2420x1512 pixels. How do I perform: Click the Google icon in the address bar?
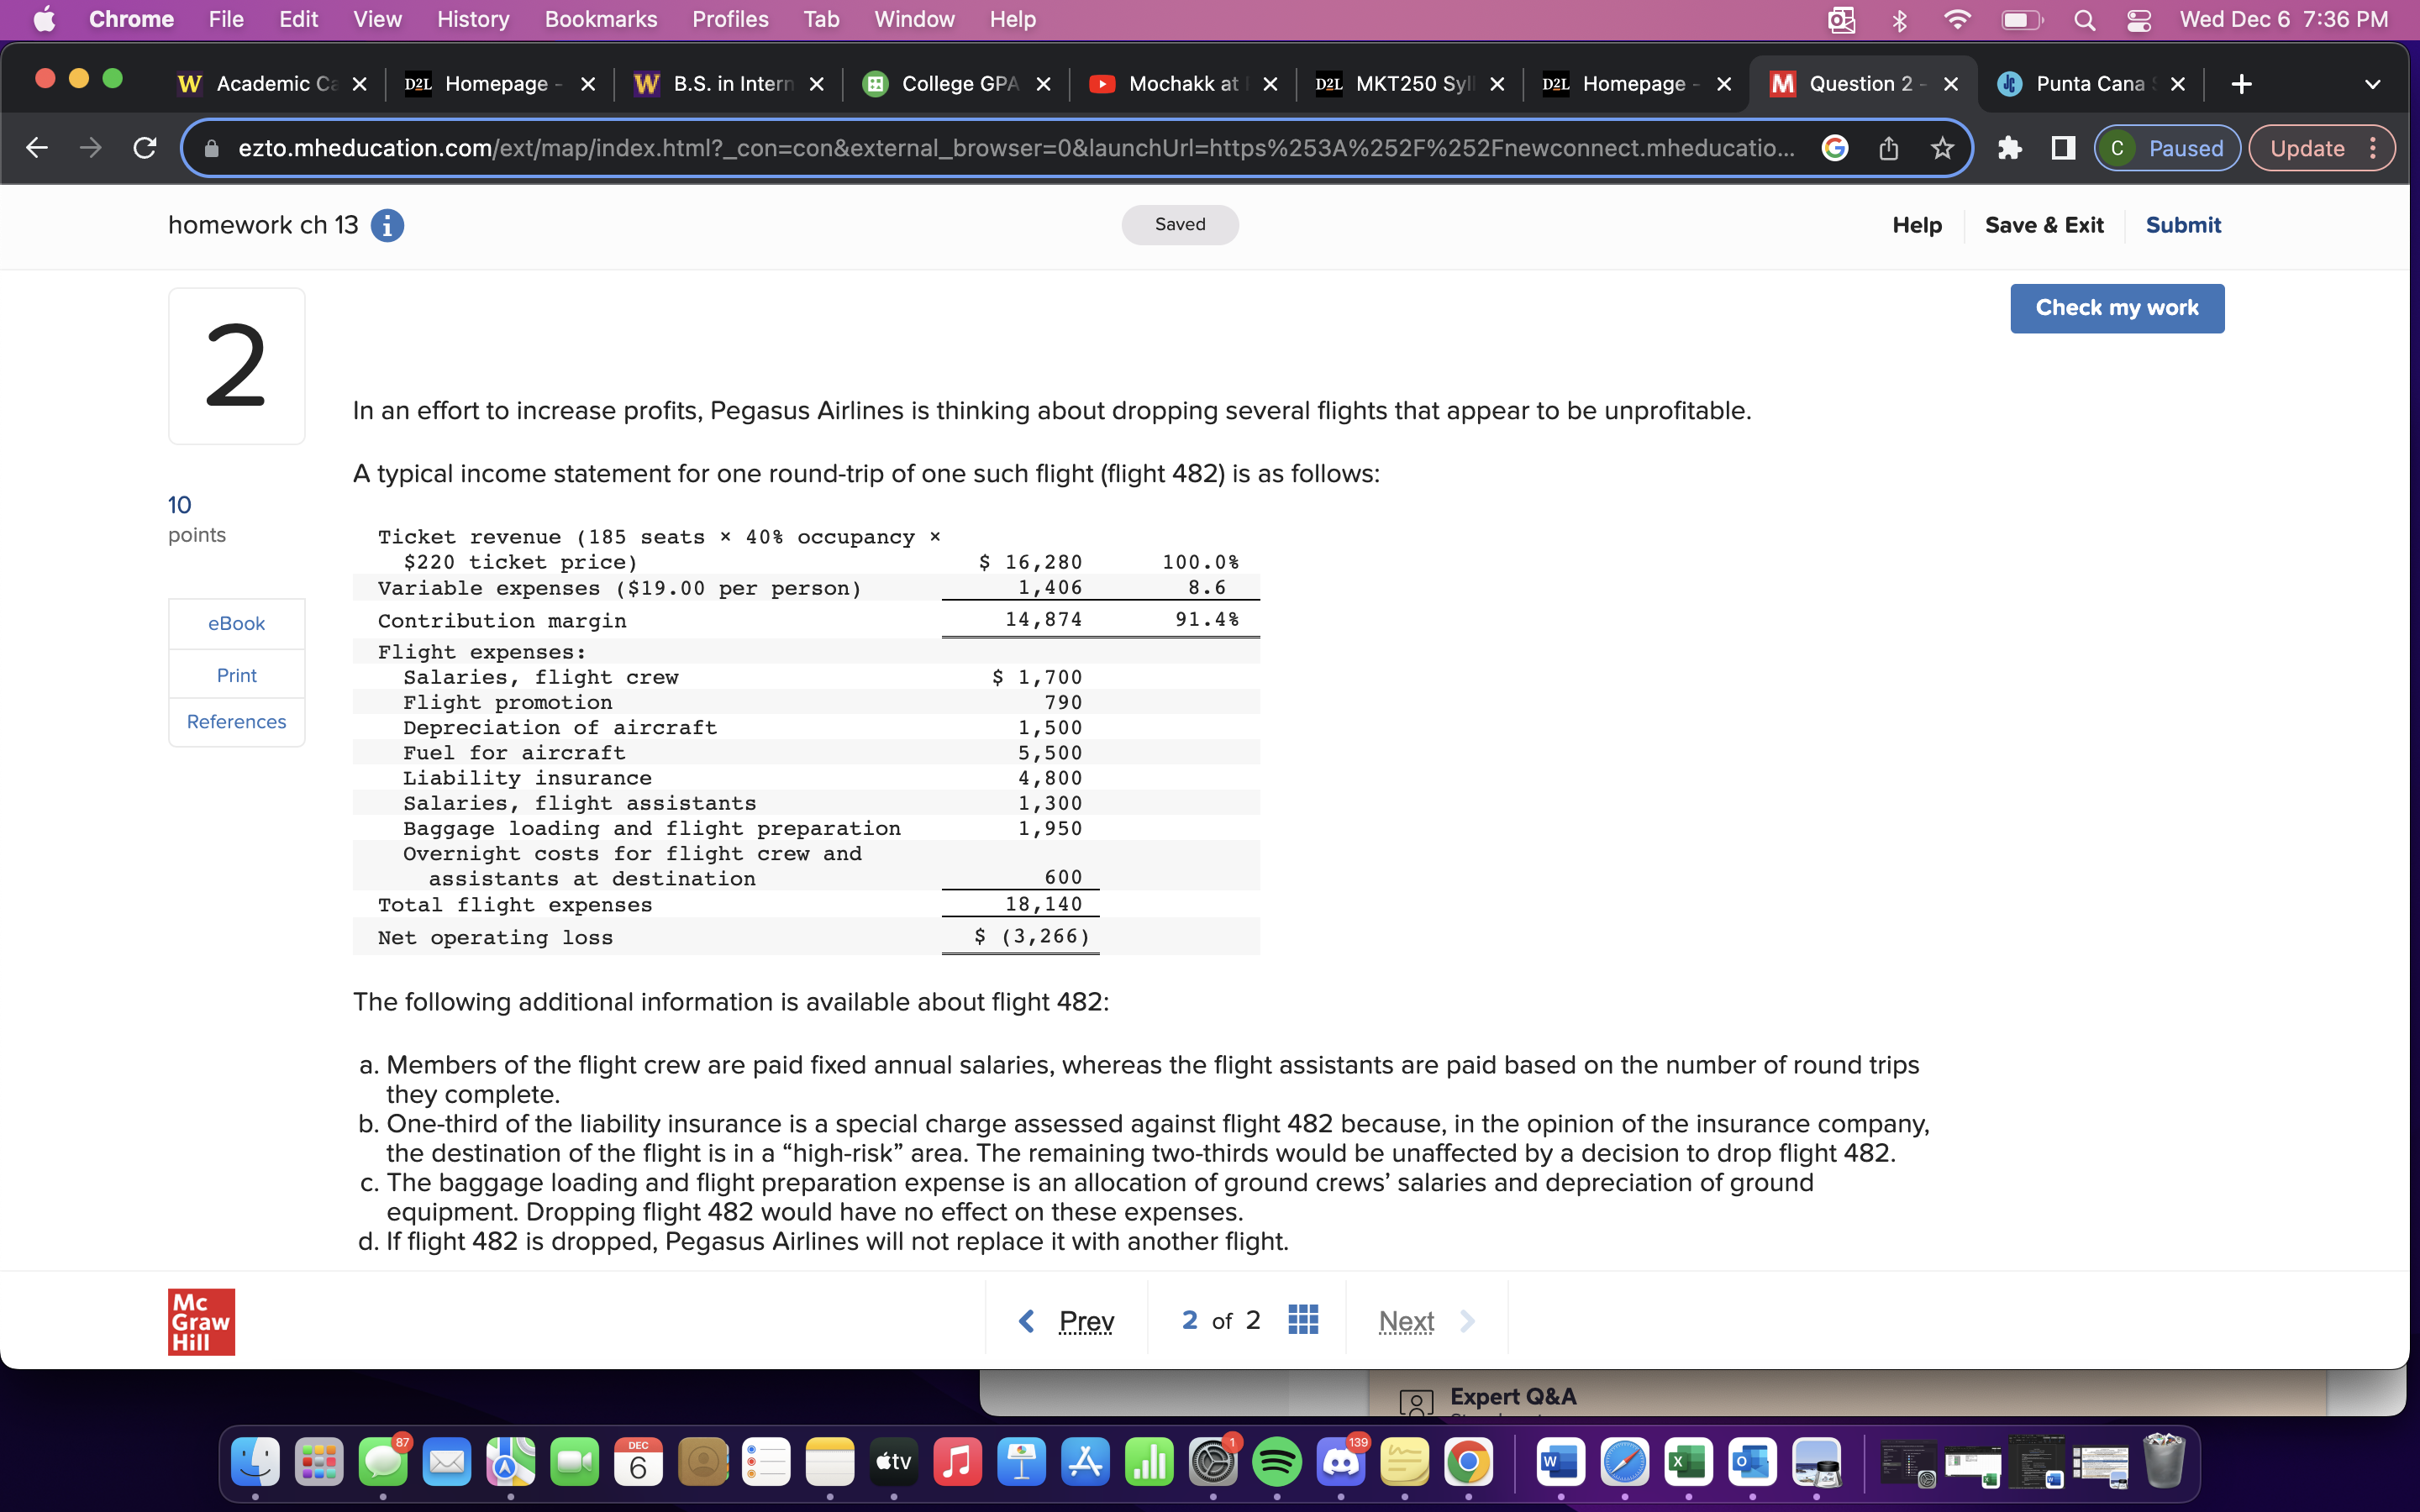(1835, 148)
